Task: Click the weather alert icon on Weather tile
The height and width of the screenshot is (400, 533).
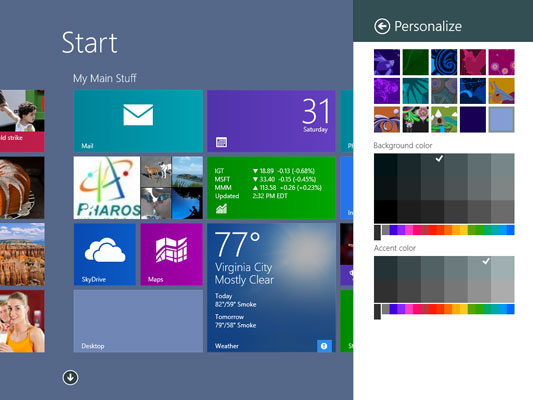Action: [324, 346]
